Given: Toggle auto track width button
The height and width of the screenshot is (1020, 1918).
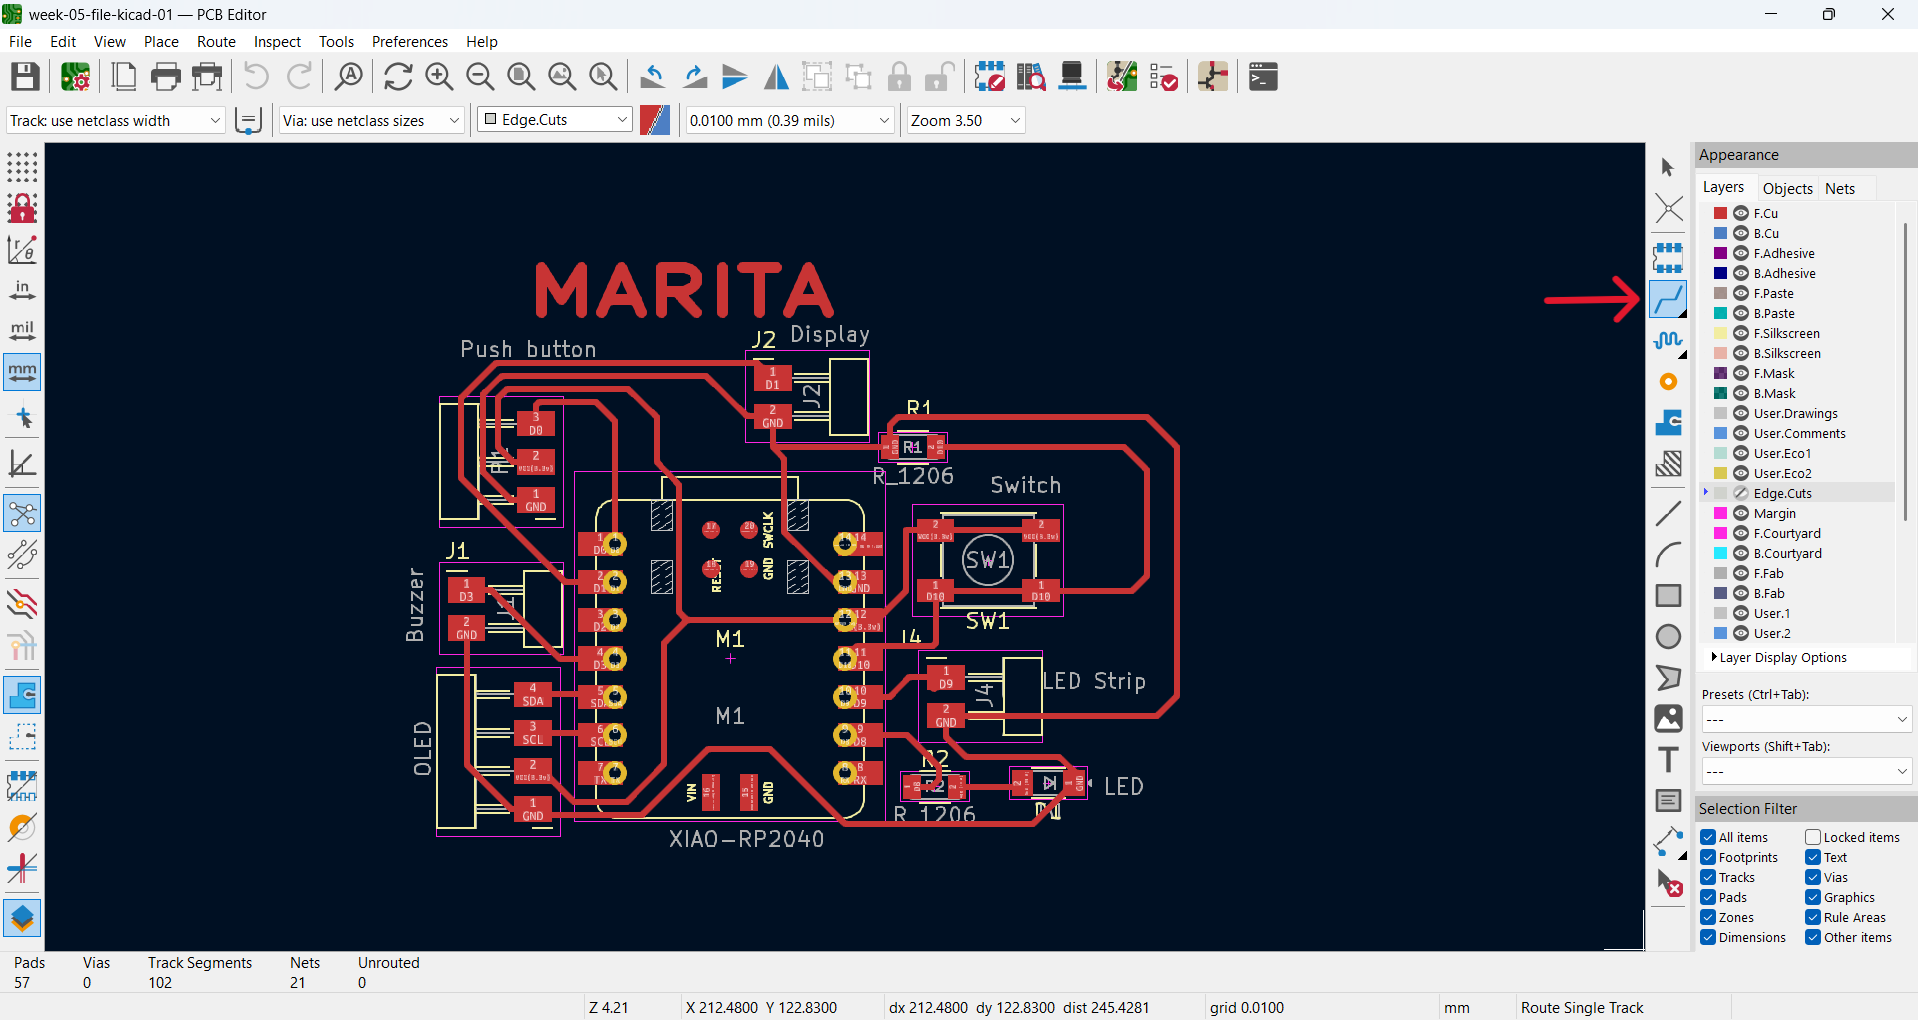Looking at the screenshot, I should tap(248, 120).
